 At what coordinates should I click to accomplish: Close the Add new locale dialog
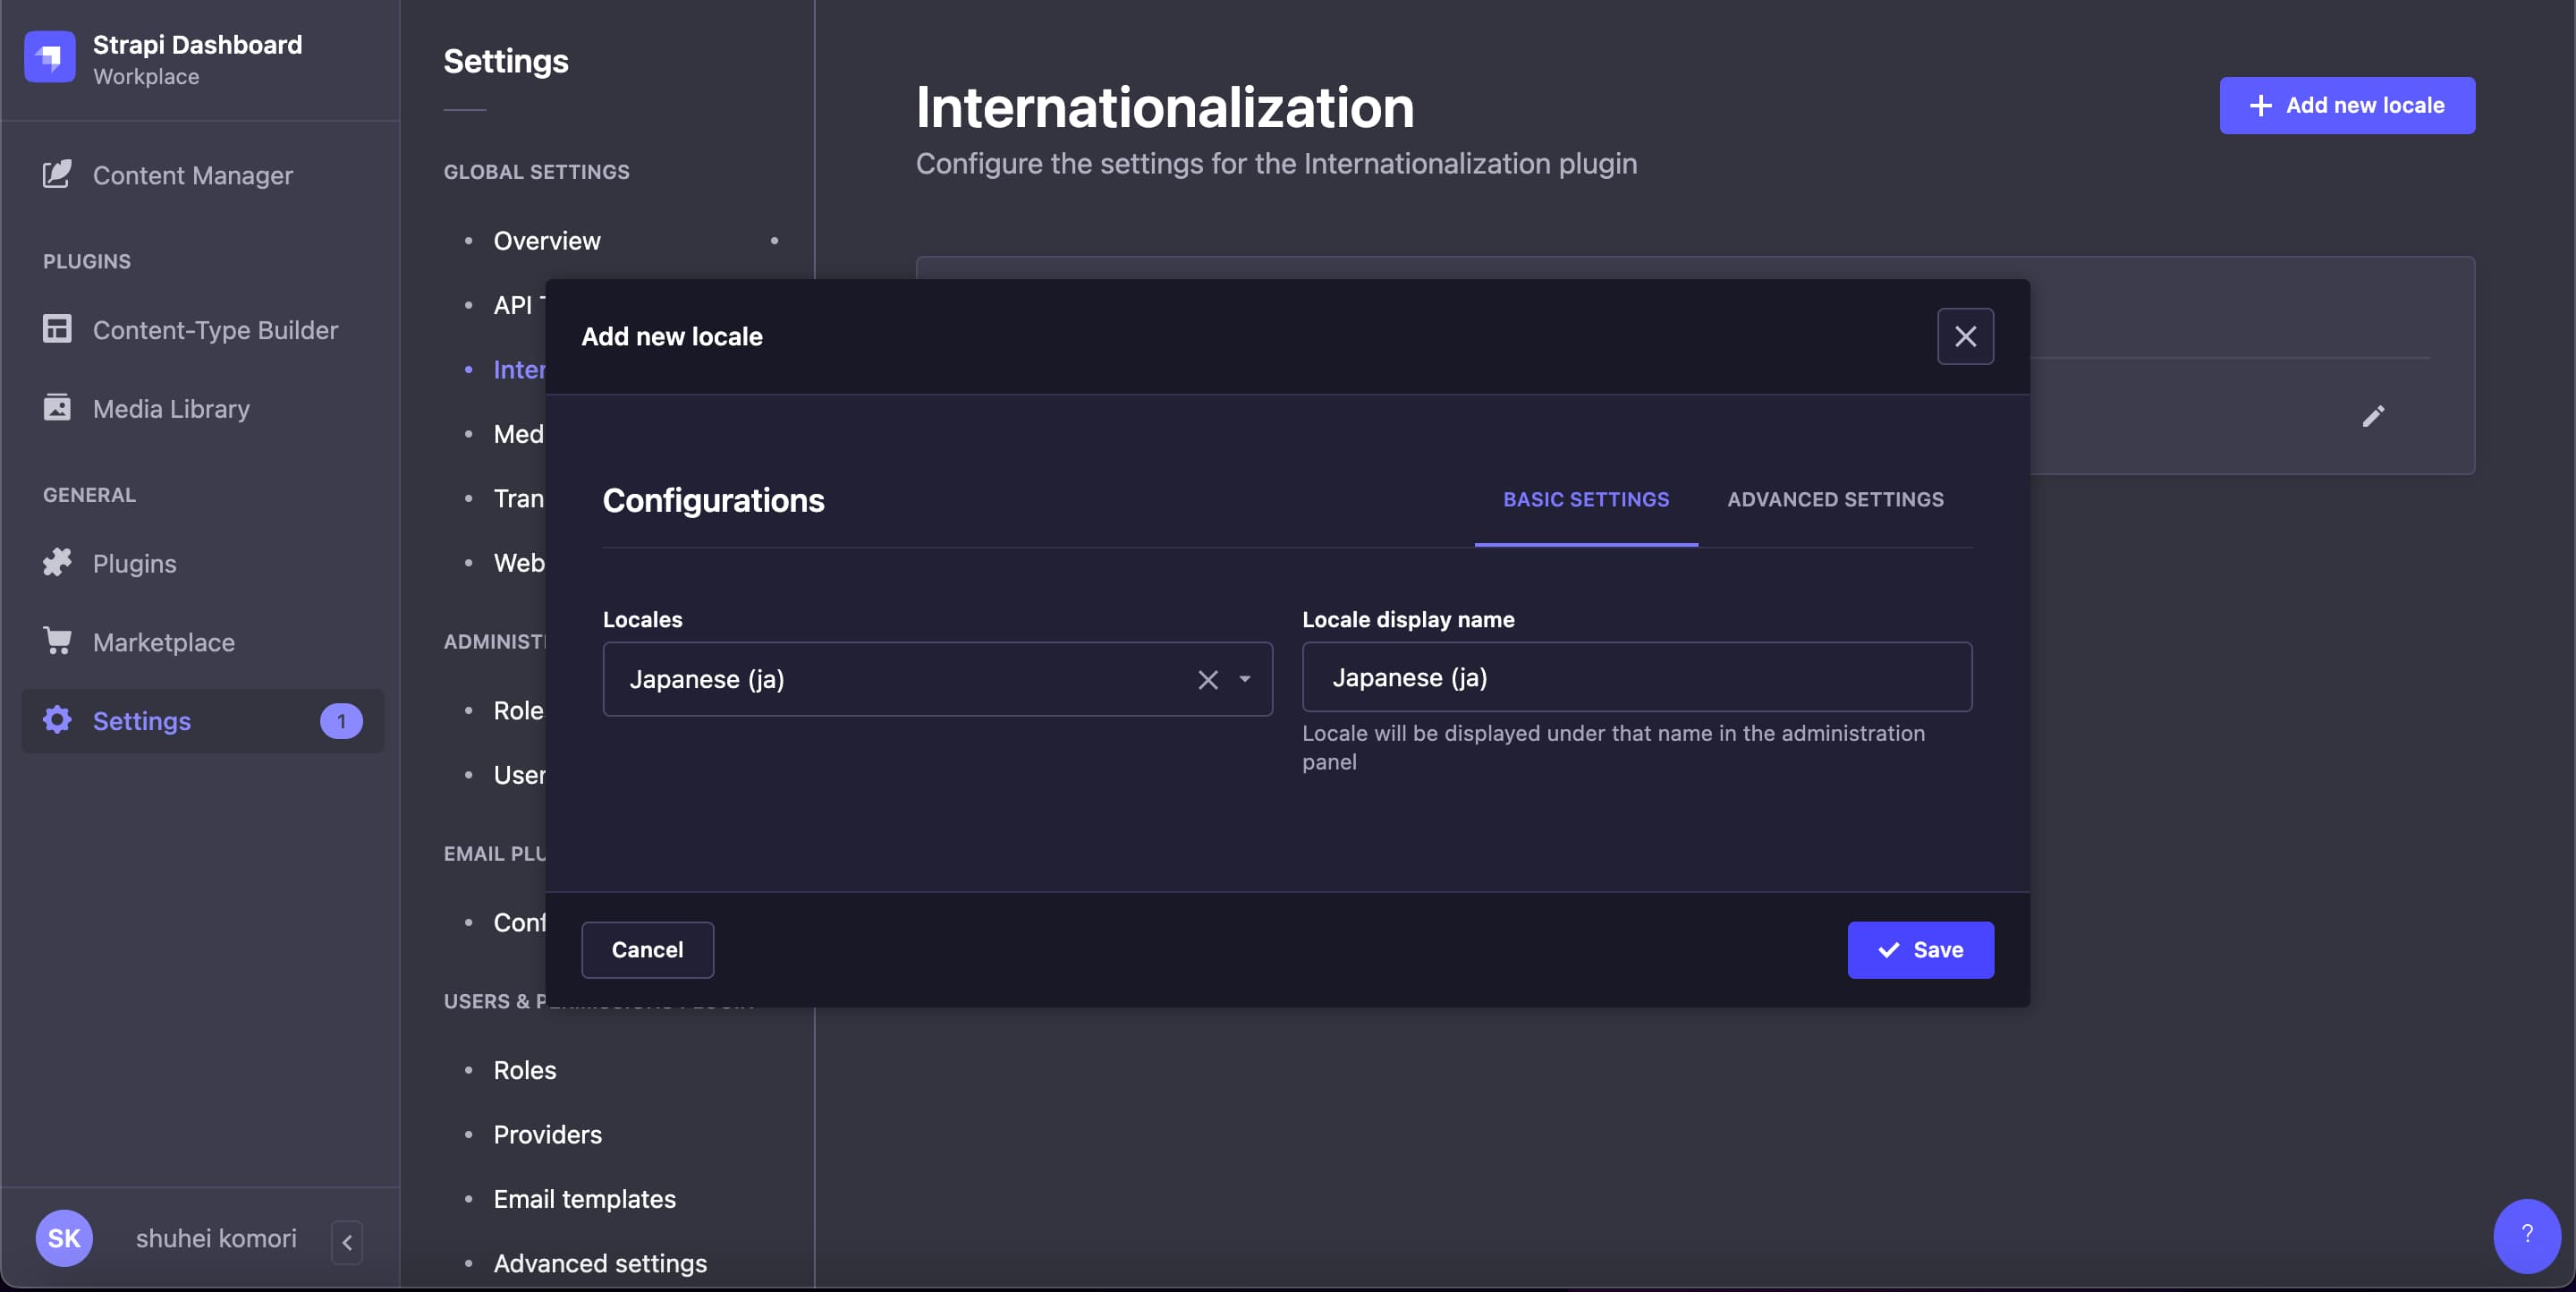point(1965,337)
